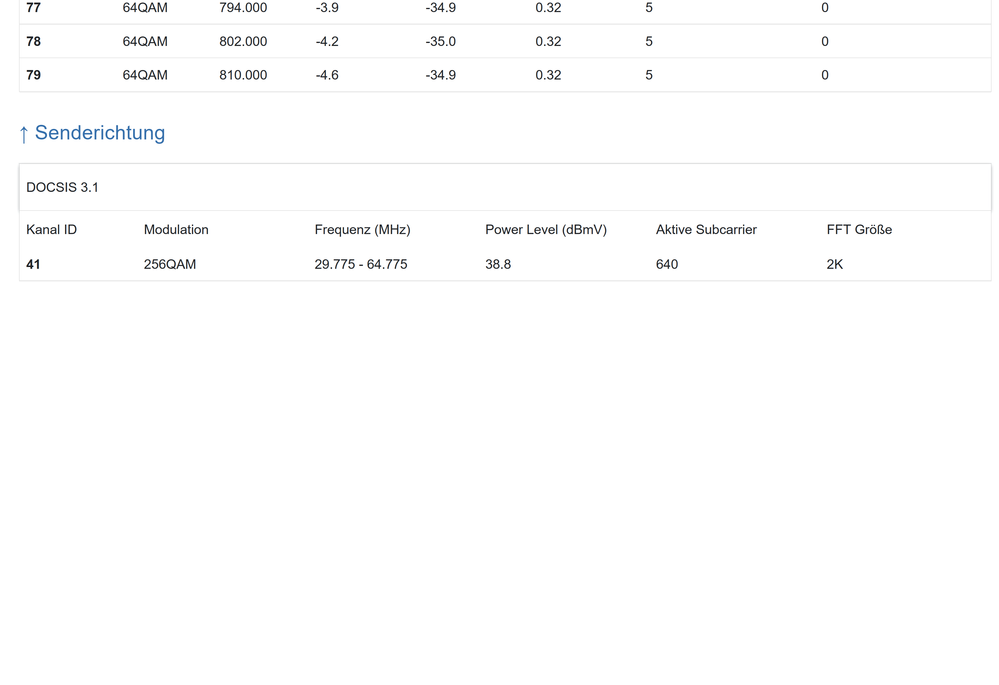Select frequency 802.000 in row 78
999x685 pixels.
pyautogui.click(x=243, y=41)
